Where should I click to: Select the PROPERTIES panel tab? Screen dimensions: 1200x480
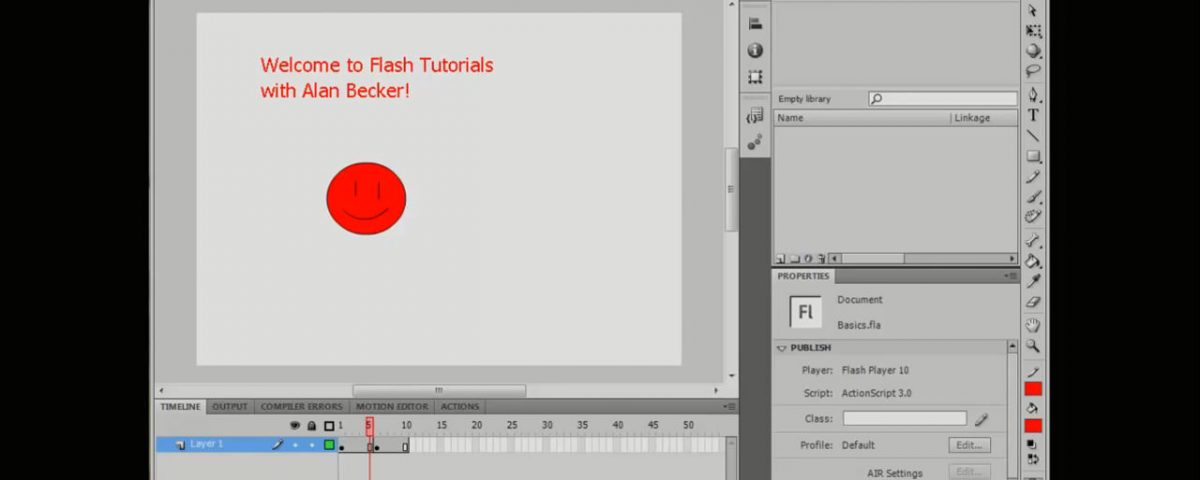coord(804,276)
